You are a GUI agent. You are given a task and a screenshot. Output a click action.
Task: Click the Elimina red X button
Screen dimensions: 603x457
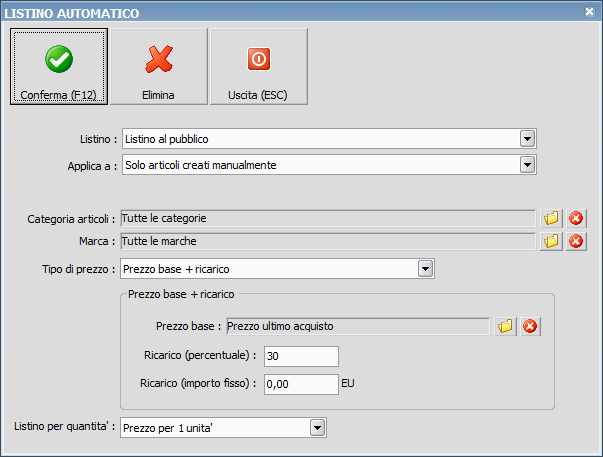pyautogui.click(x=158, y=66)
